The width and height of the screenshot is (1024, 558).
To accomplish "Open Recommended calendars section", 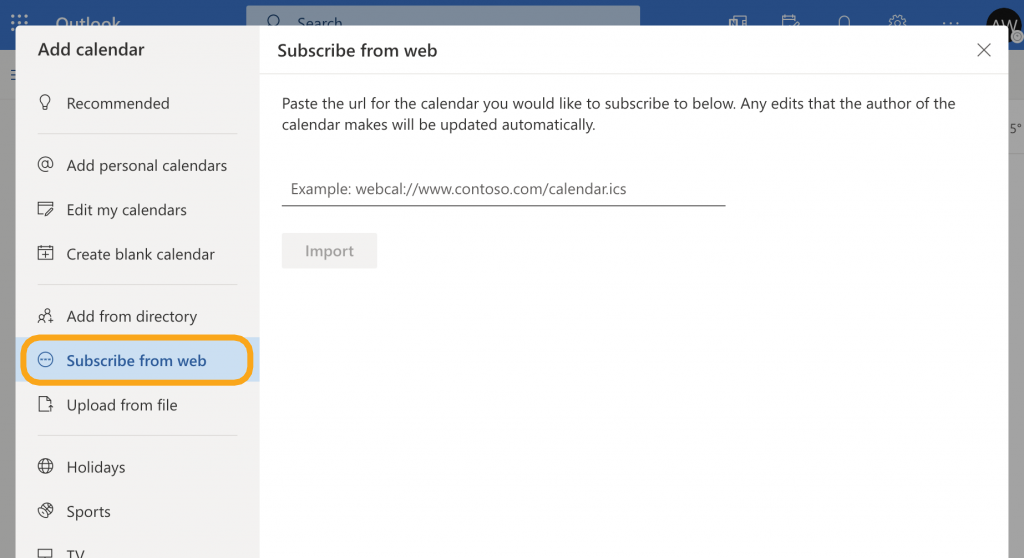I will coord(117,103).
